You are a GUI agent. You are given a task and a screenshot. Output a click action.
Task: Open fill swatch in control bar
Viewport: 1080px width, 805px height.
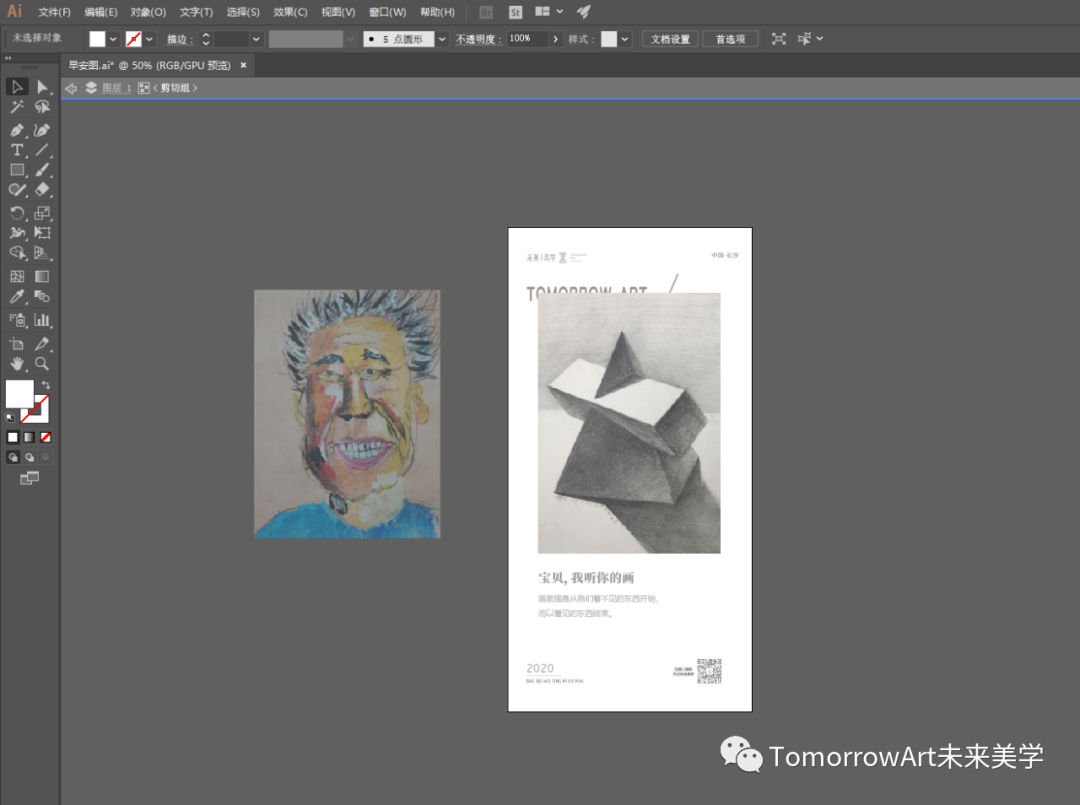point(97,39)
